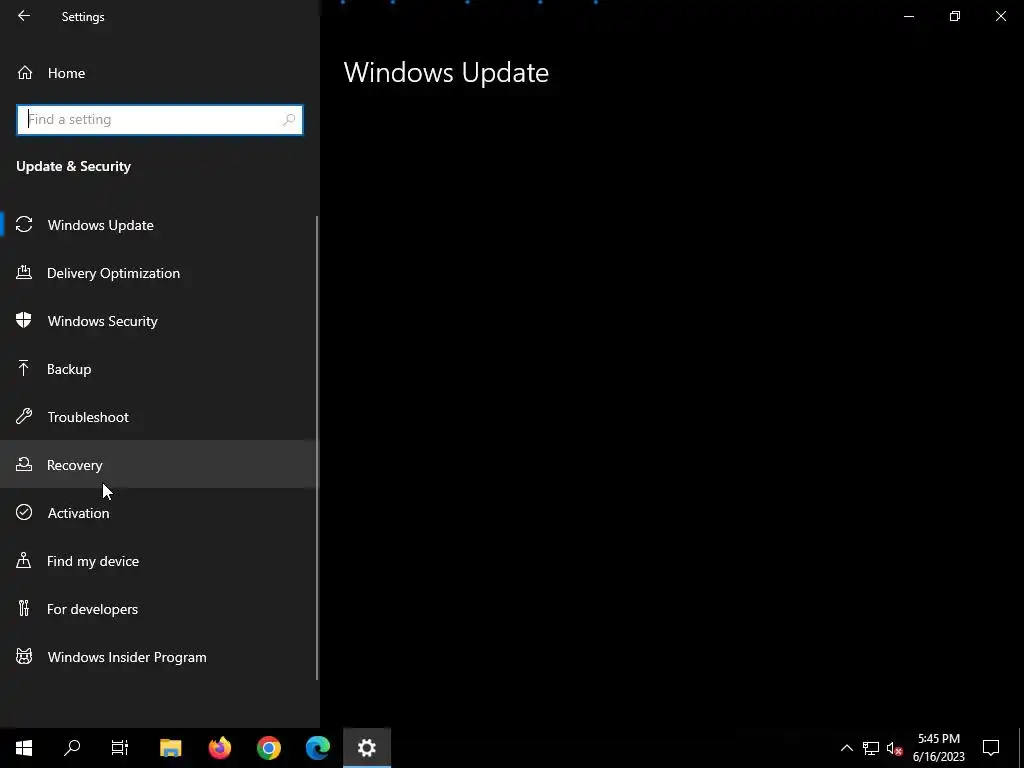The image size is (1024, 768).
Task: Click the network status tray icon
Action: tap(871, 748)
